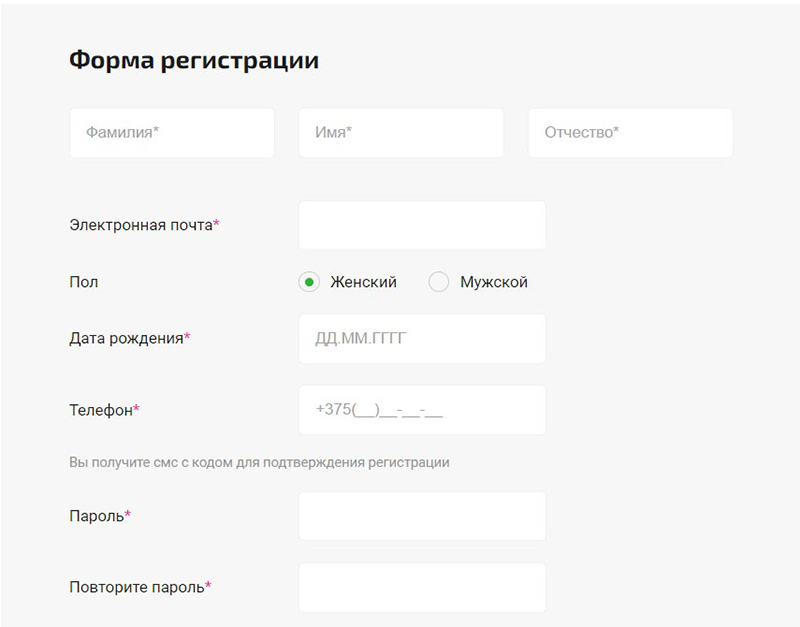
Task: Click the Пароль label text
Action: (97, 516)
